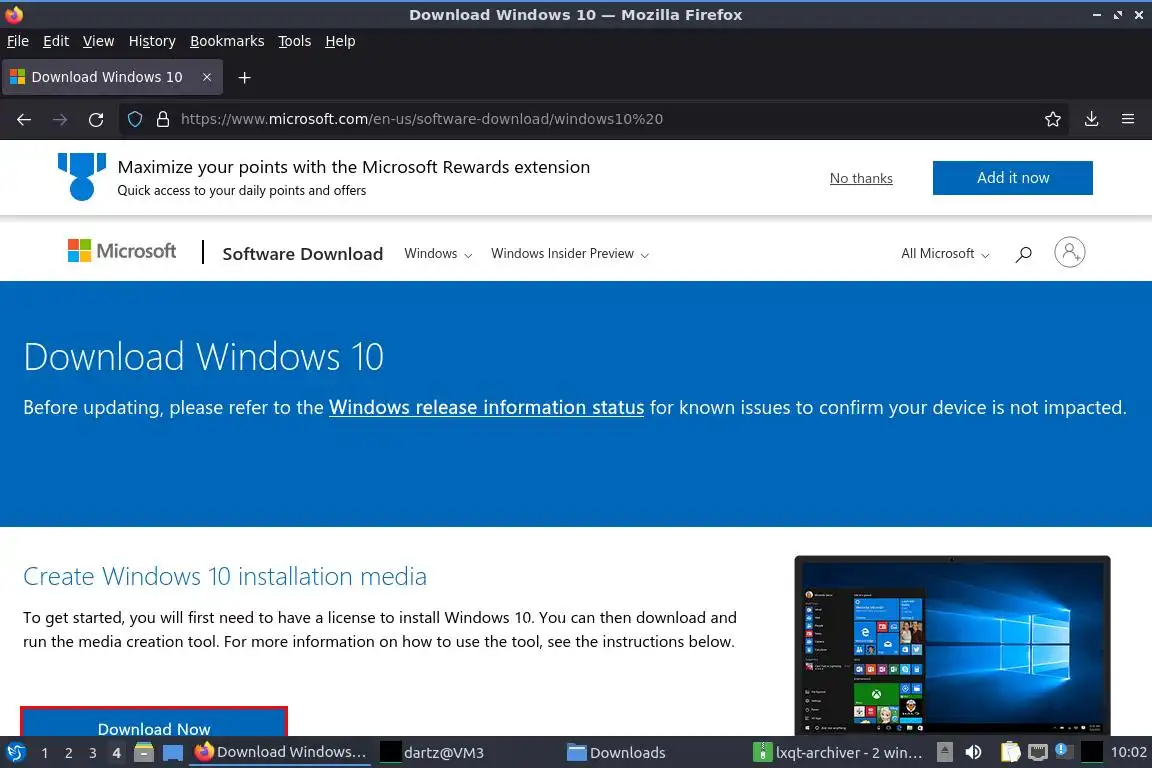The width and height of the screenshot is (1152, 768).
Task: Open Firefox downloads panel
Action: click(1092, 119)
